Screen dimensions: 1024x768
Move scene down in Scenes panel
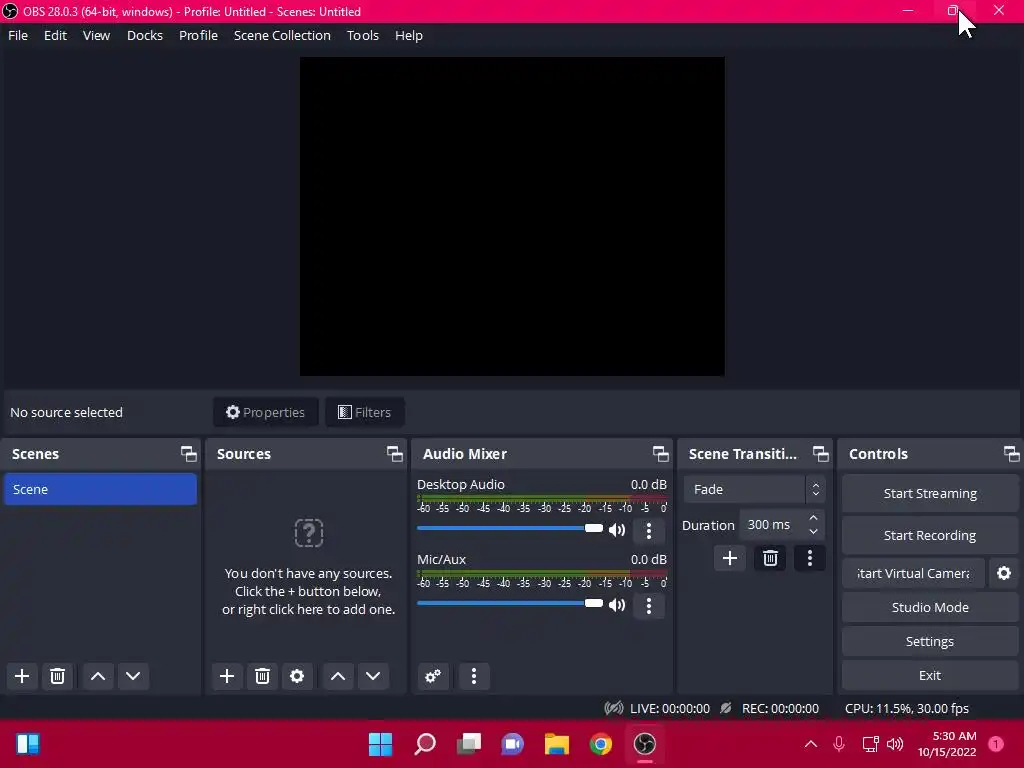click(x=133, y=676)
